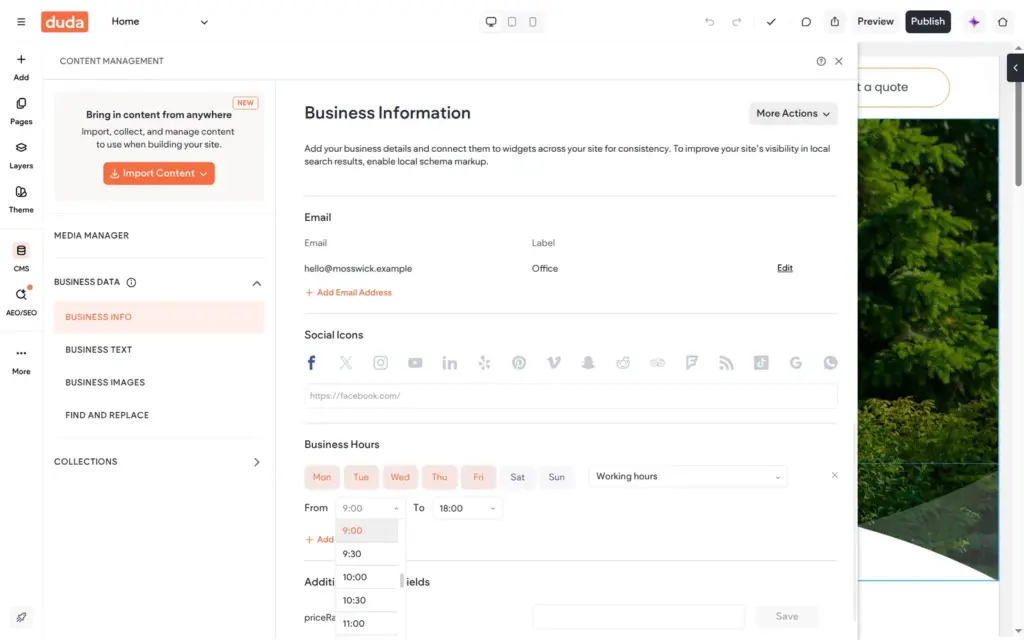
Task: Open the Theme panel
Action: click(x=21, y=199)
